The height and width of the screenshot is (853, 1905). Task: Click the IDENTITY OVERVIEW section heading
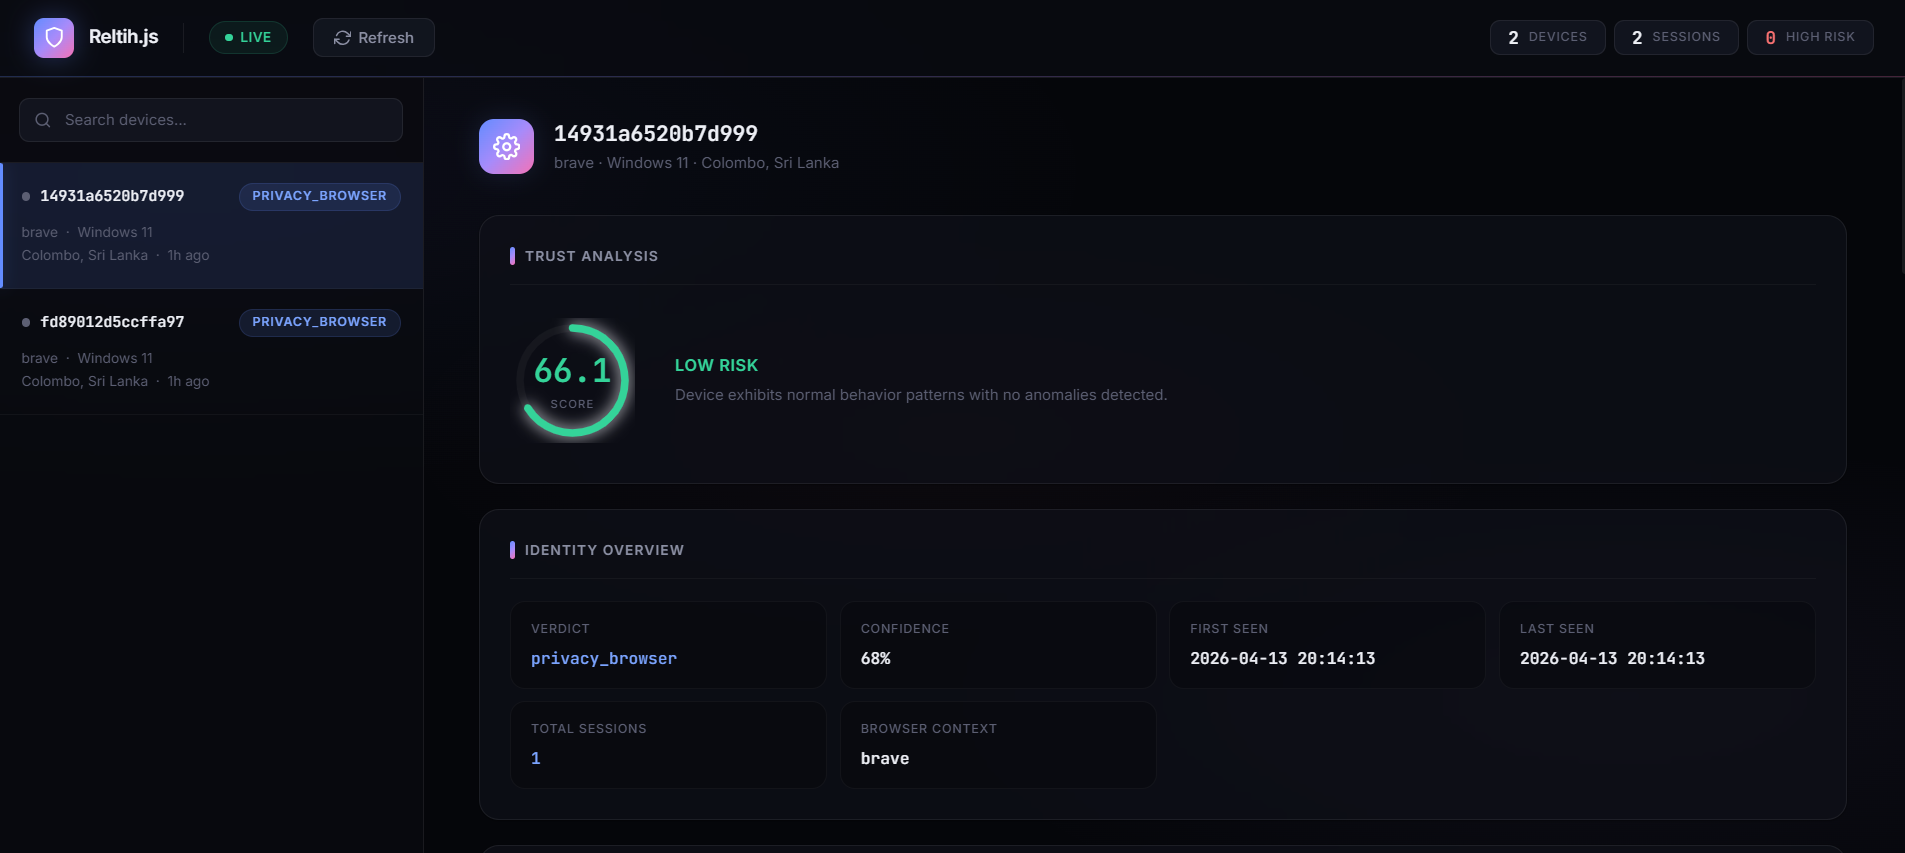(x=604, y=550)
